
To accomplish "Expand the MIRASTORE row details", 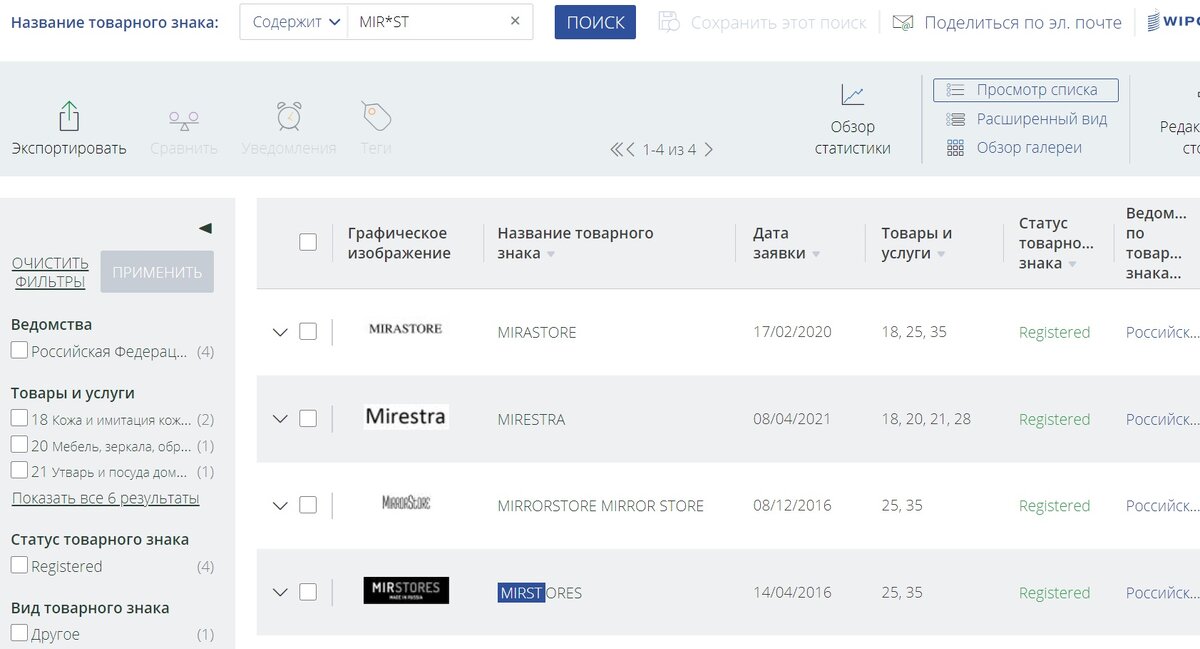I will tap(280, 333).
